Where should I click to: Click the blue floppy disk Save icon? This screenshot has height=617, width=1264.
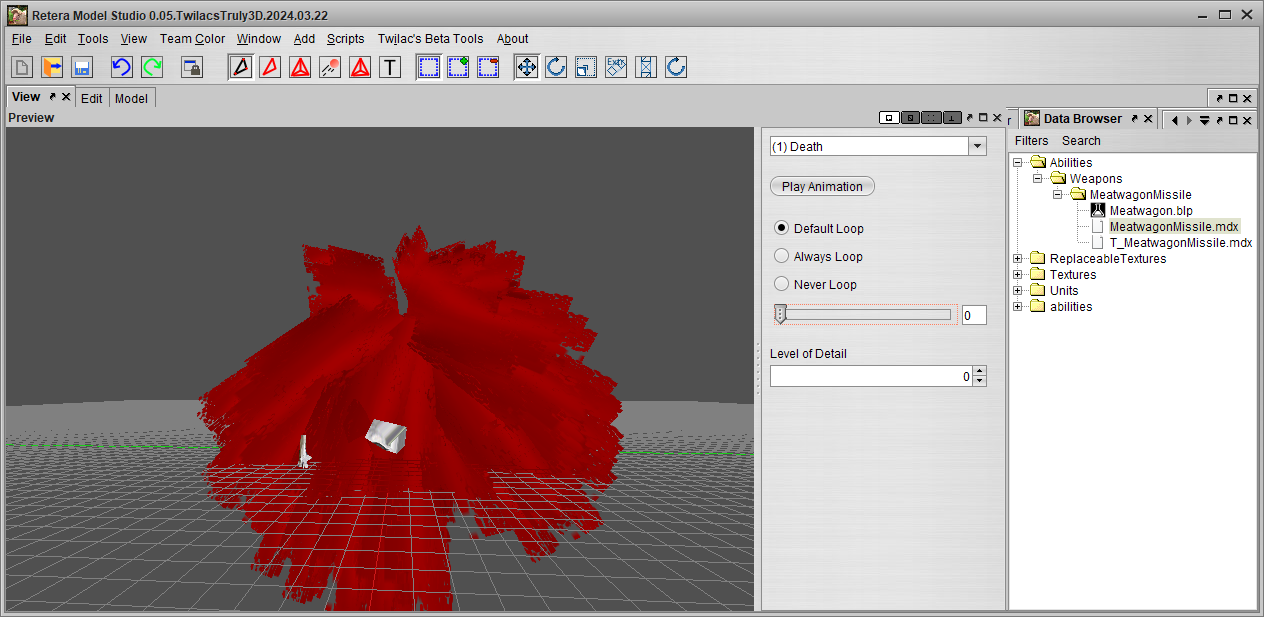point(82,67)
